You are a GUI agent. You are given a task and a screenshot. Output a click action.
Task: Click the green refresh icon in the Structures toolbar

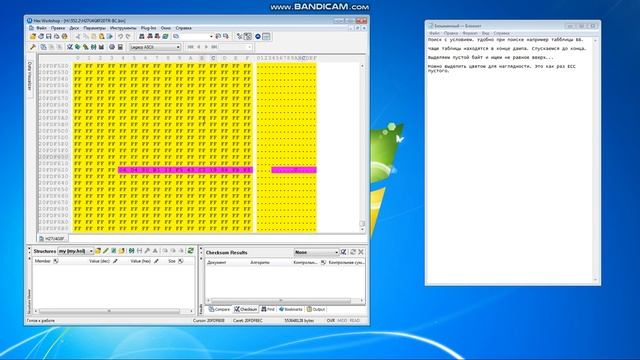click(191, 251)
